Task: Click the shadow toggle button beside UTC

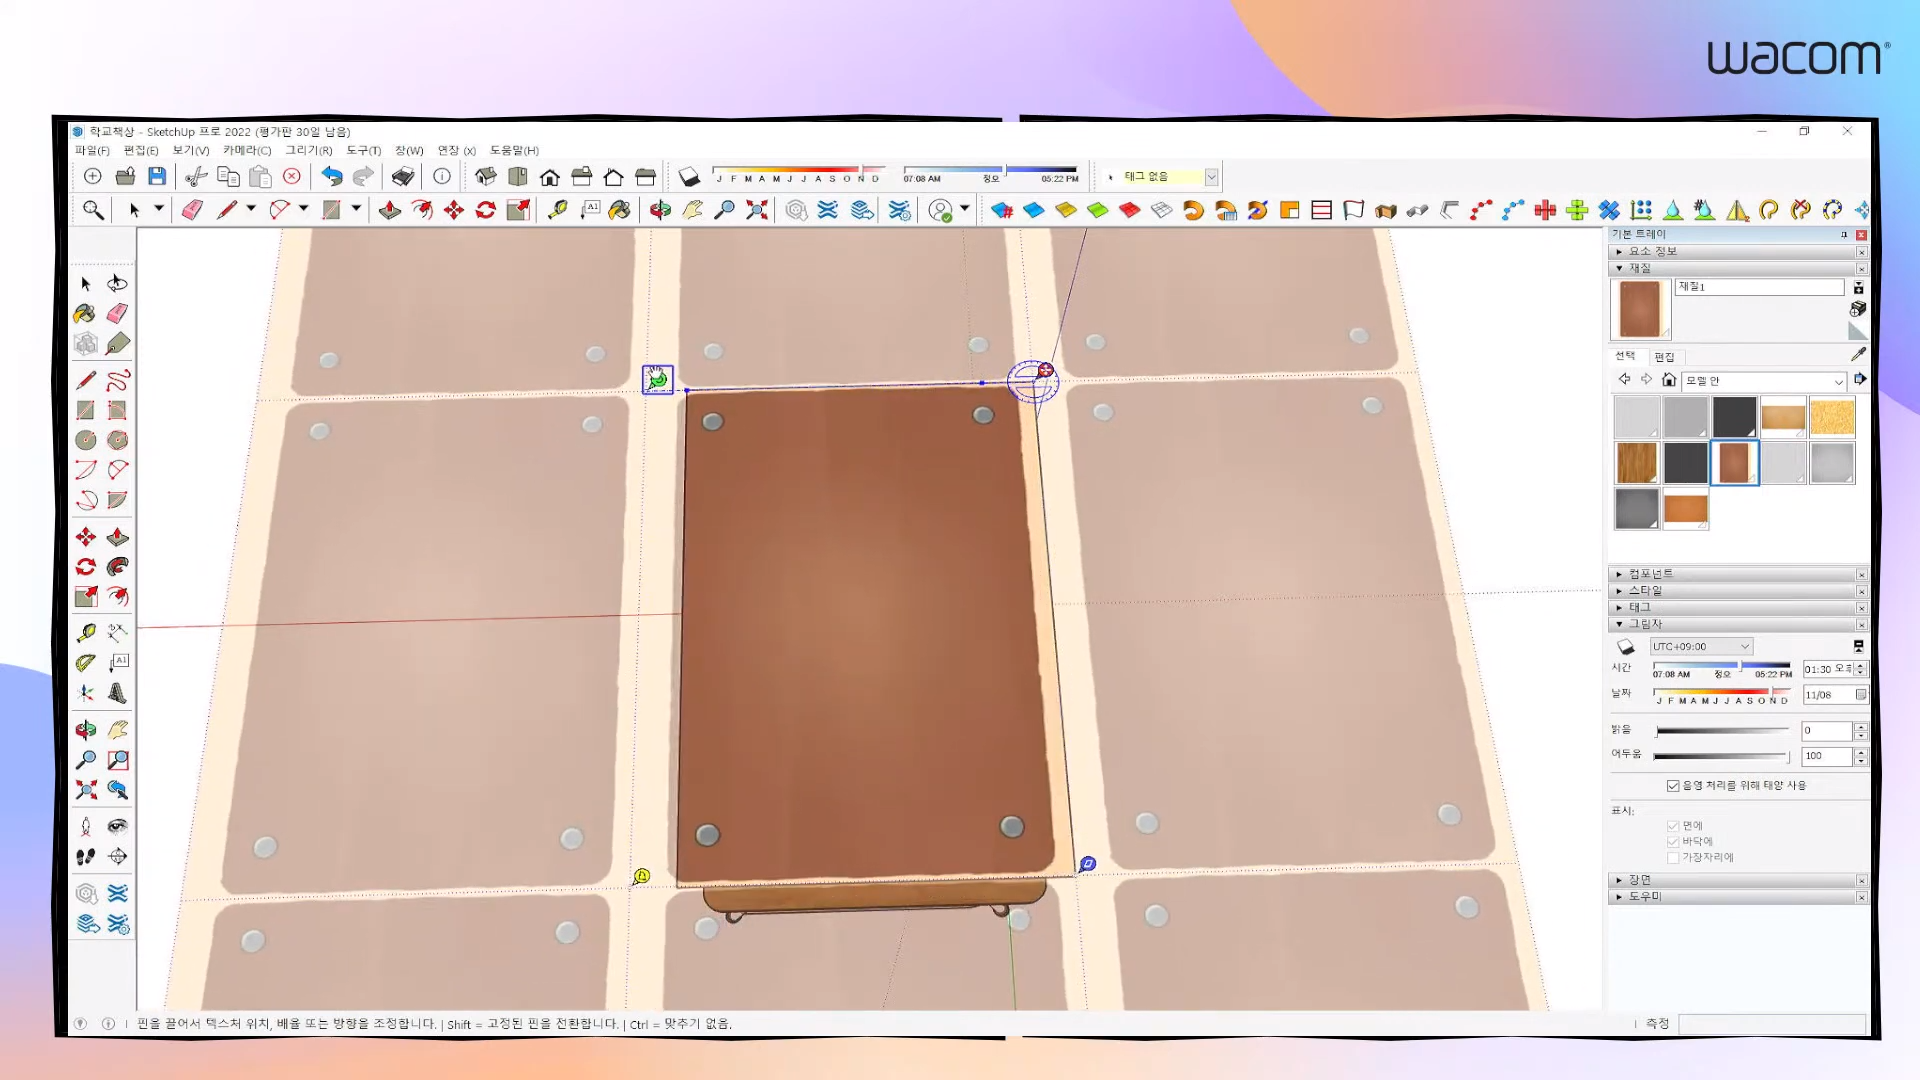Action: click(1626, 647)
